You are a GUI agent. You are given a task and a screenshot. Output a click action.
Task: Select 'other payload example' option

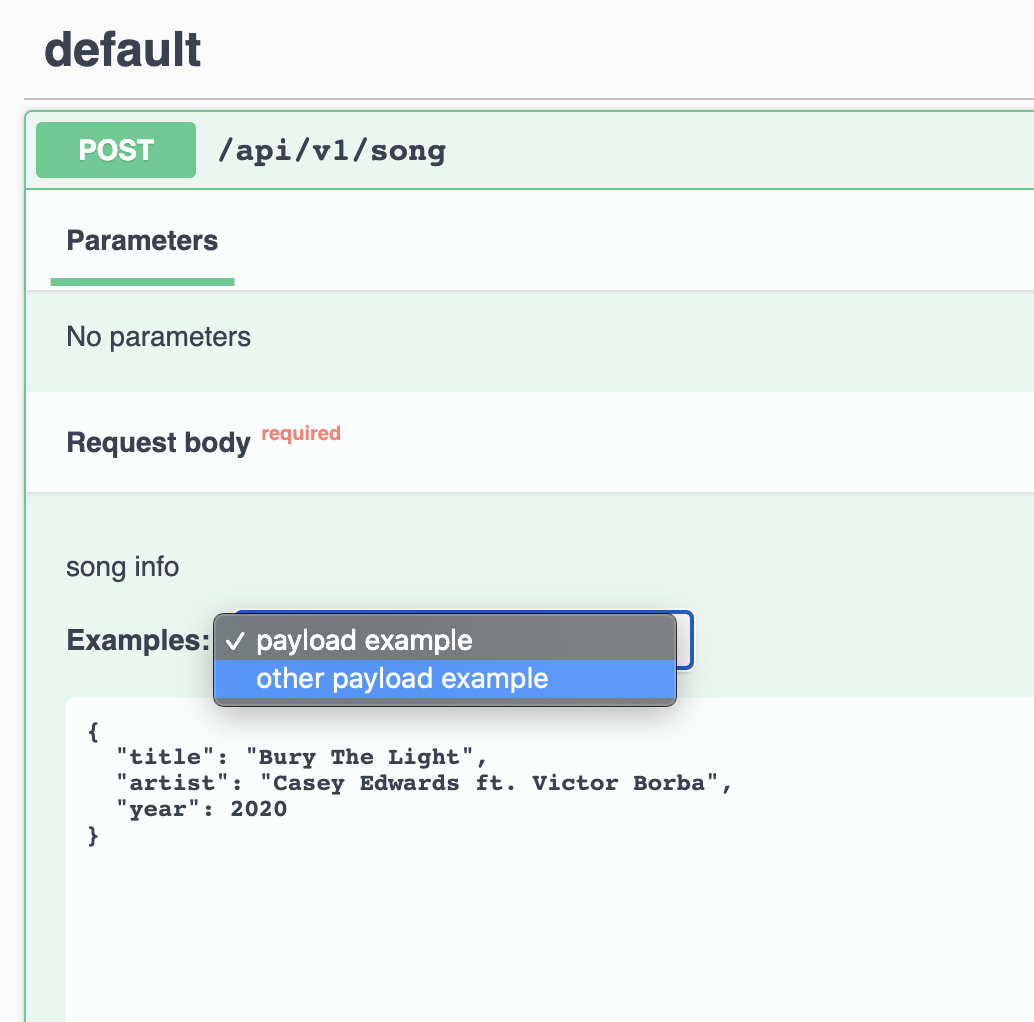pyautogui.click(x=445, y=678)
